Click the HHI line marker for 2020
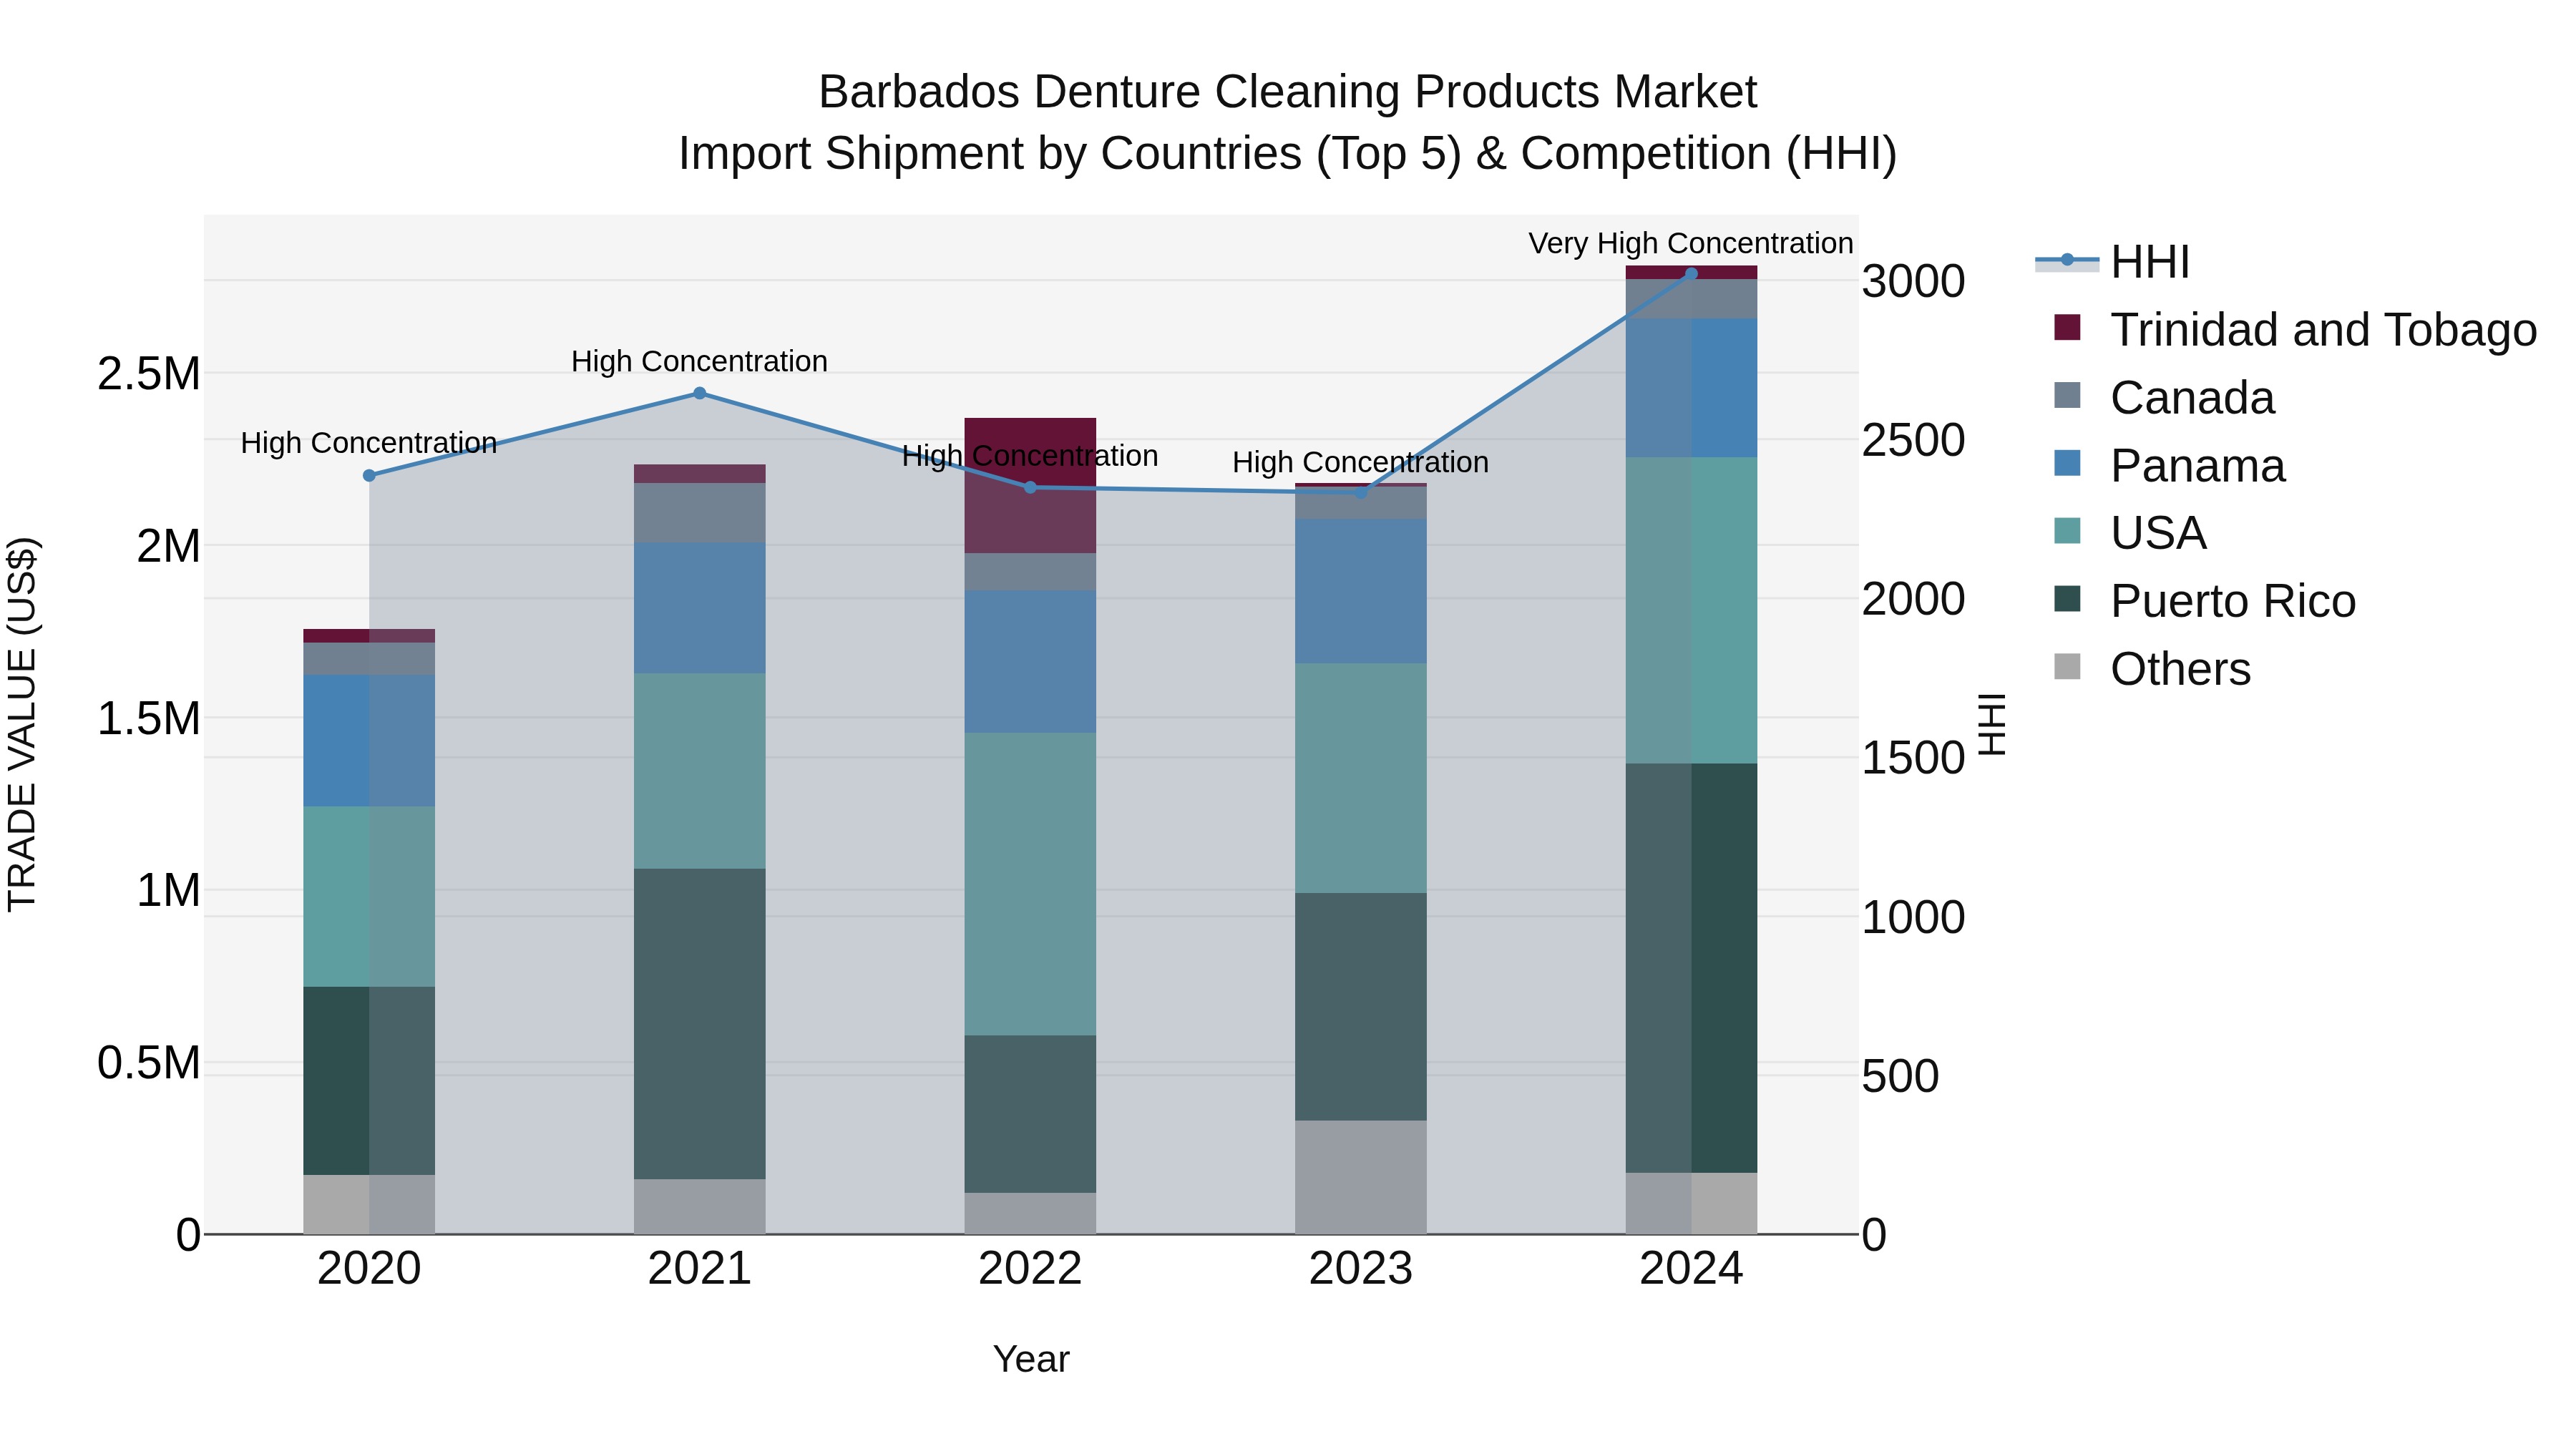This screenshot has height=1449, width=2576. 369,476
